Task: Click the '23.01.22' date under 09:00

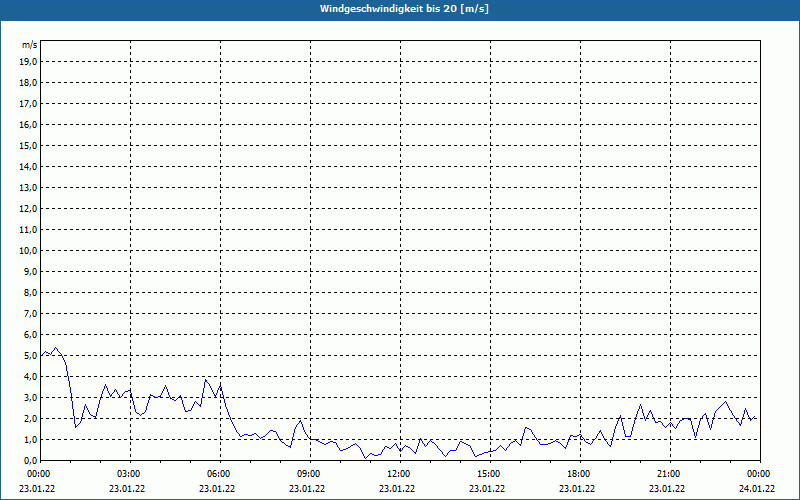Action: coord(307,489)
